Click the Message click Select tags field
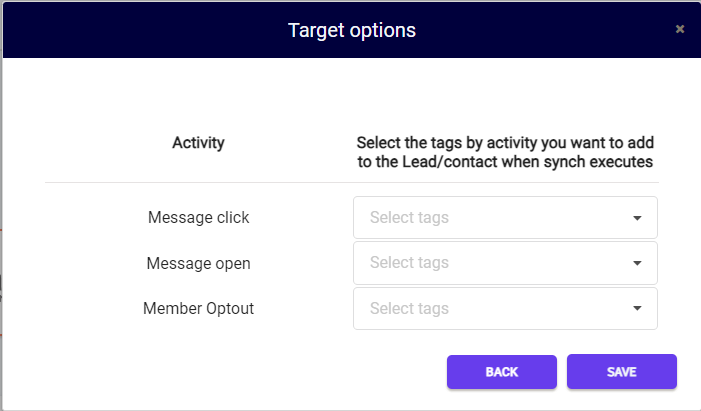This screenshot has height=411, width=701. click(505, 217)
